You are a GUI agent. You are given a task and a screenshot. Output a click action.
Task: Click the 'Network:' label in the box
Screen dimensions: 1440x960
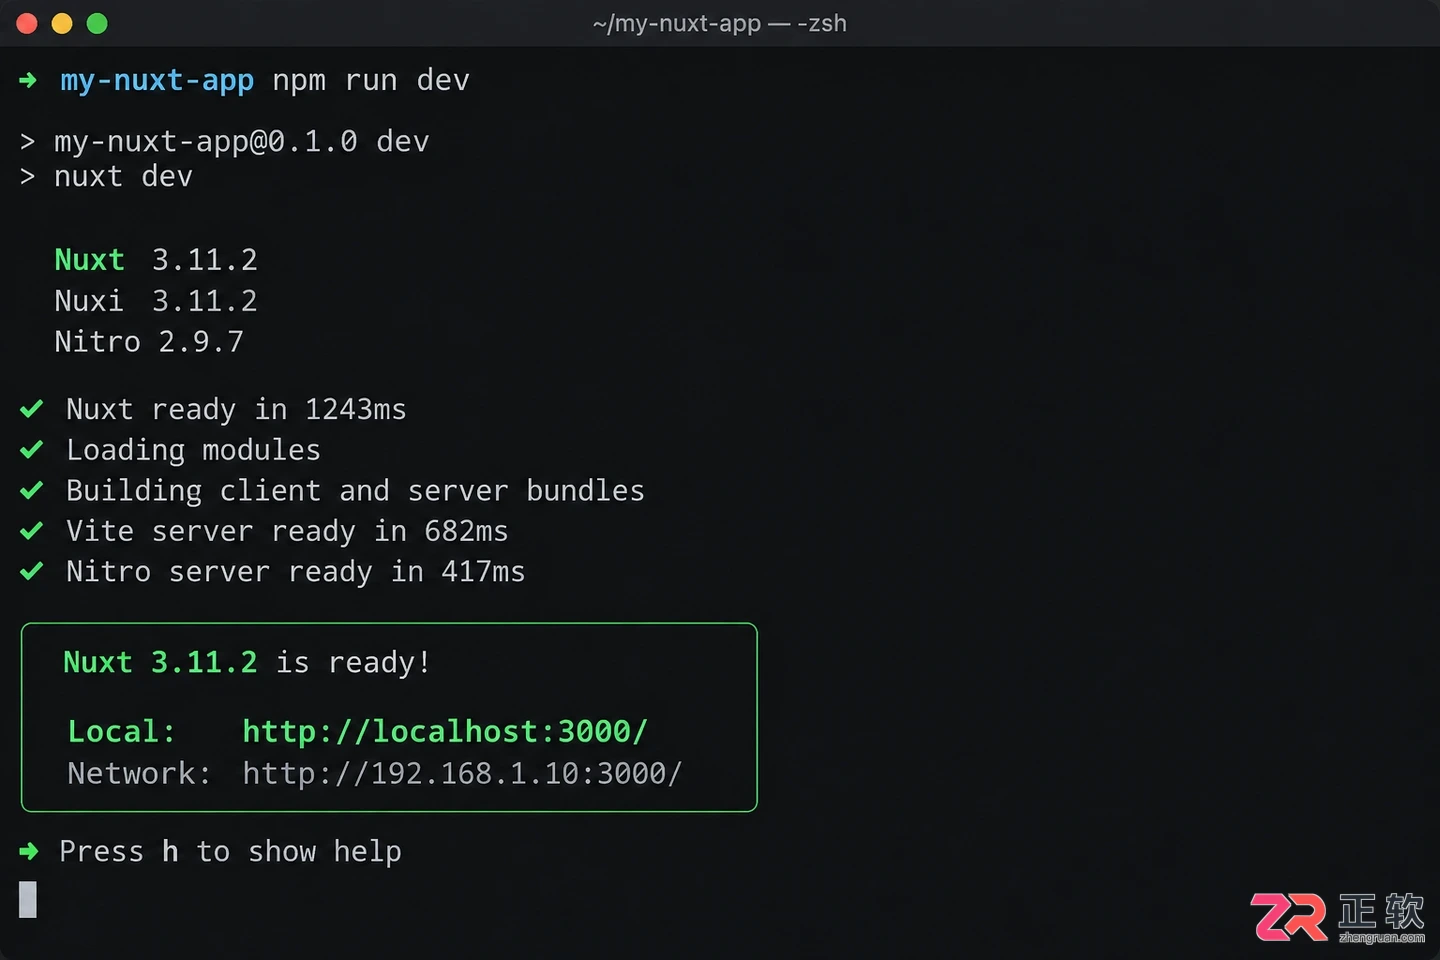139,774
